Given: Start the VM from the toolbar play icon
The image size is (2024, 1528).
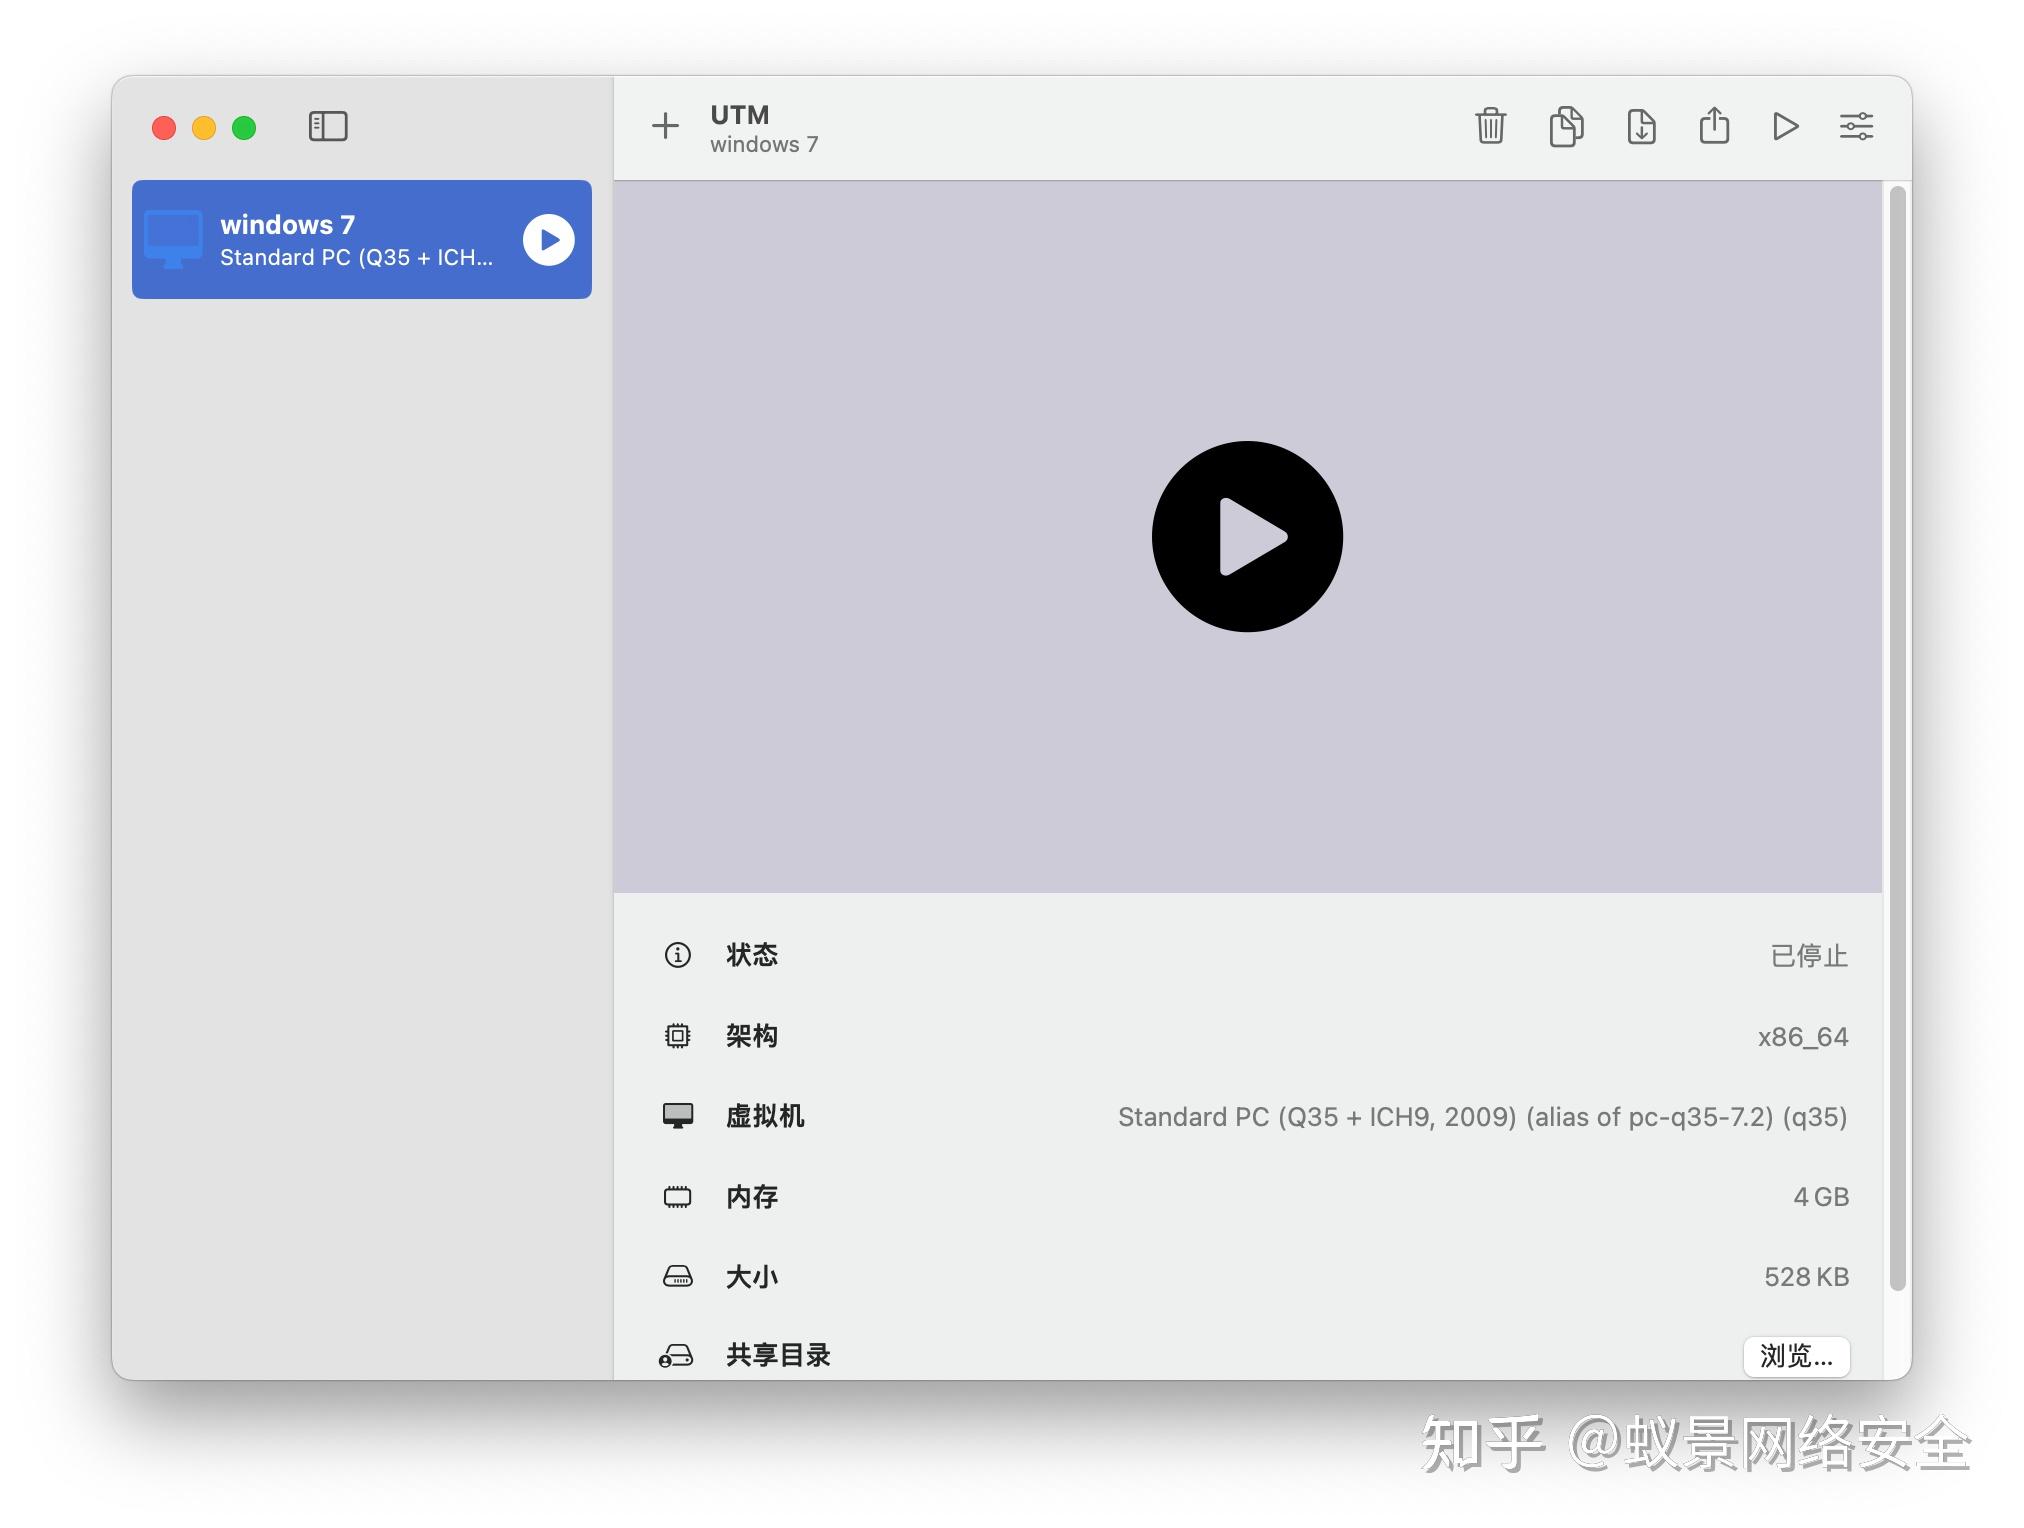Looking at the screenshot, I should pos(1786,127).
